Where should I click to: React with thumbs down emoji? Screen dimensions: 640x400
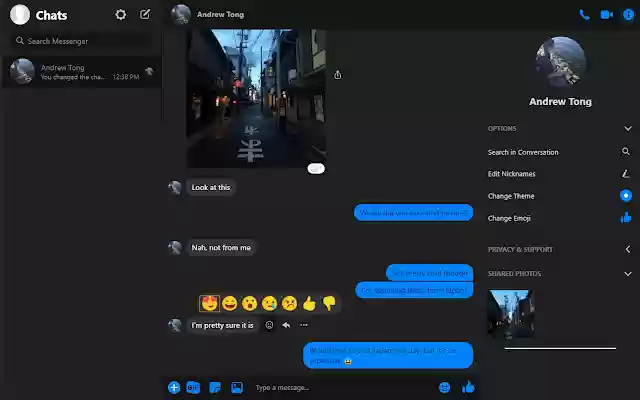(x=329, y=303)
